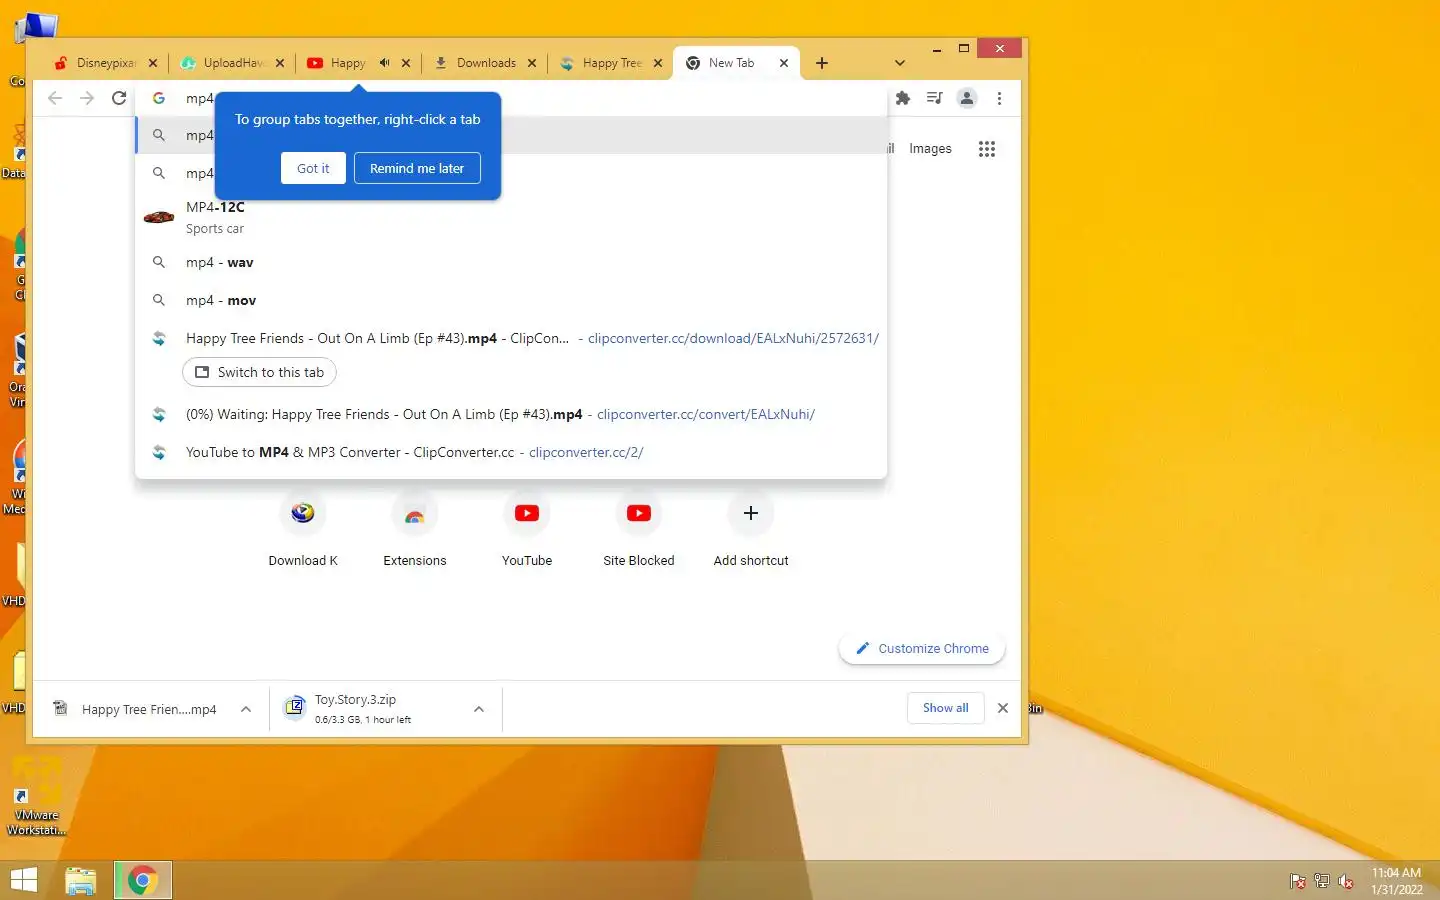Select the first highlighted mp4 suggestion
The image size is (1440, 900).
511,135
